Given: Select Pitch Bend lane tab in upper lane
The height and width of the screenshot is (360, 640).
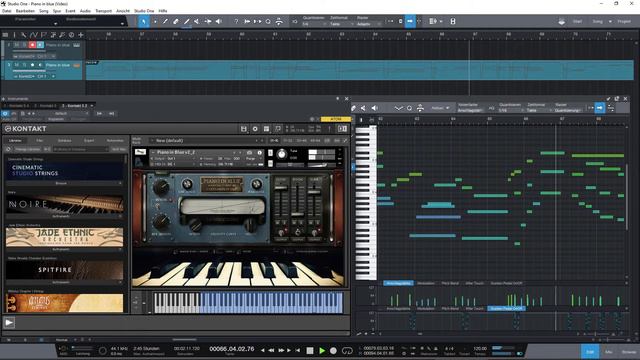Looking at the screenshot, I should click(x=450, y=283).
